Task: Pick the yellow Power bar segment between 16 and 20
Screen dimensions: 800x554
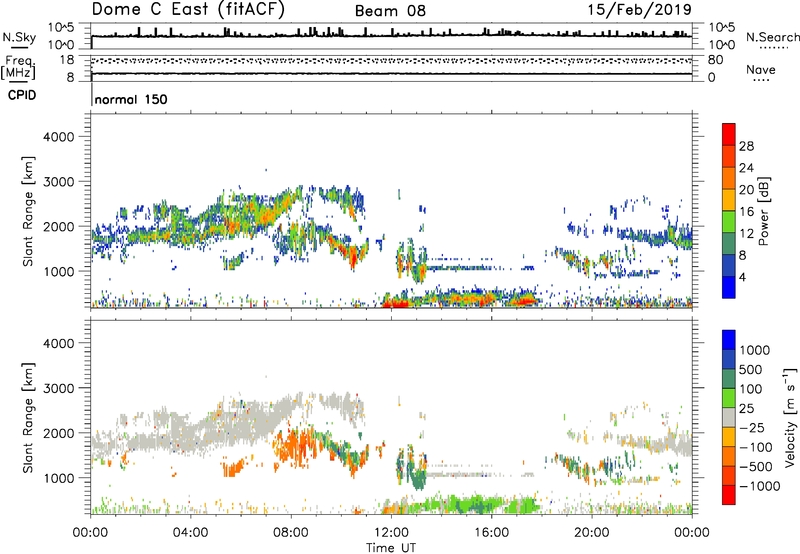Action: (x=729, y=200)
